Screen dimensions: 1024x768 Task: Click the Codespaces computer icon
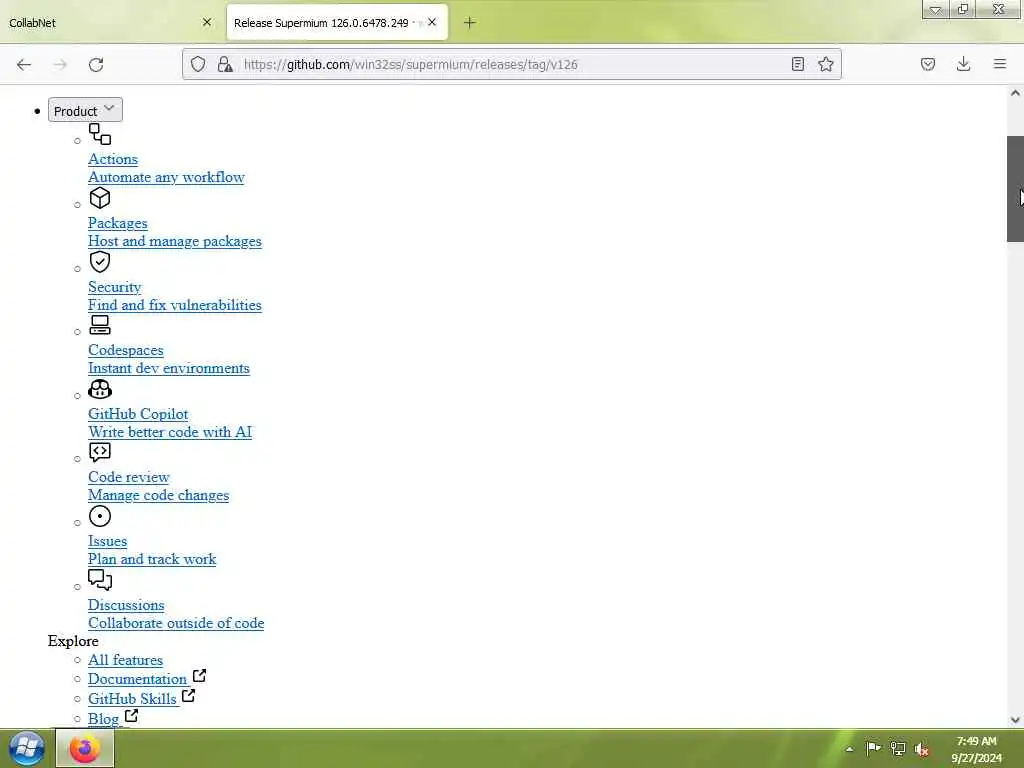point(100,325)
